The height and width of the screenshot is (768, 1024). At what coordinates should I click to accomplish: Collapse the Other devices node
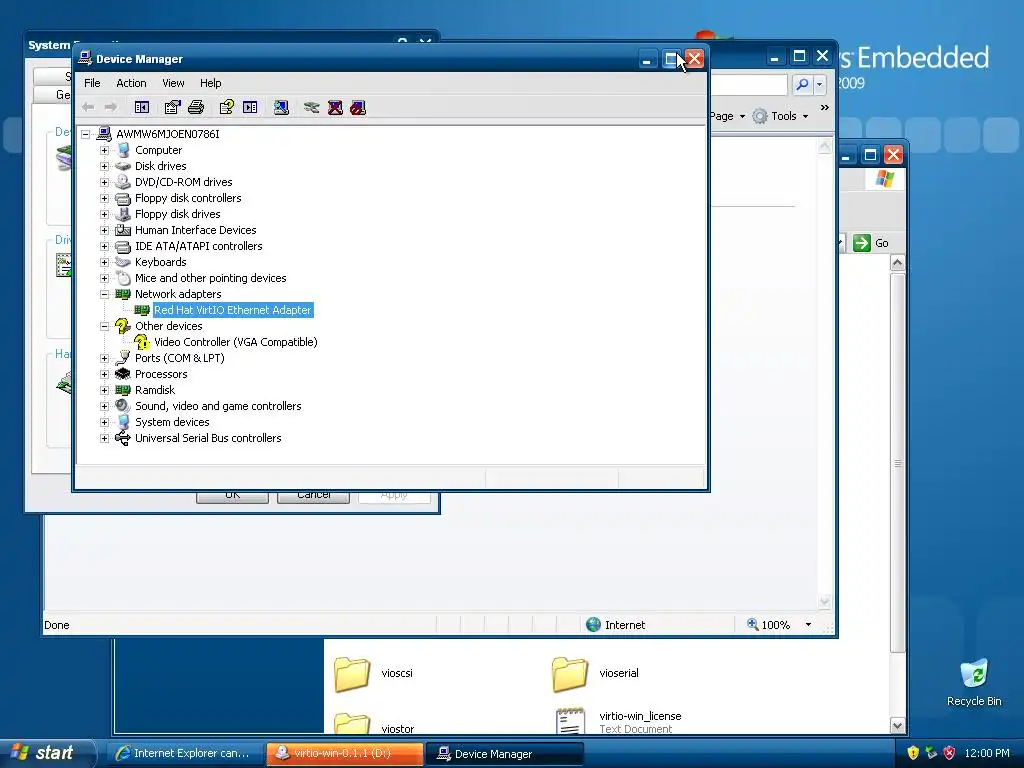point(104,327)
